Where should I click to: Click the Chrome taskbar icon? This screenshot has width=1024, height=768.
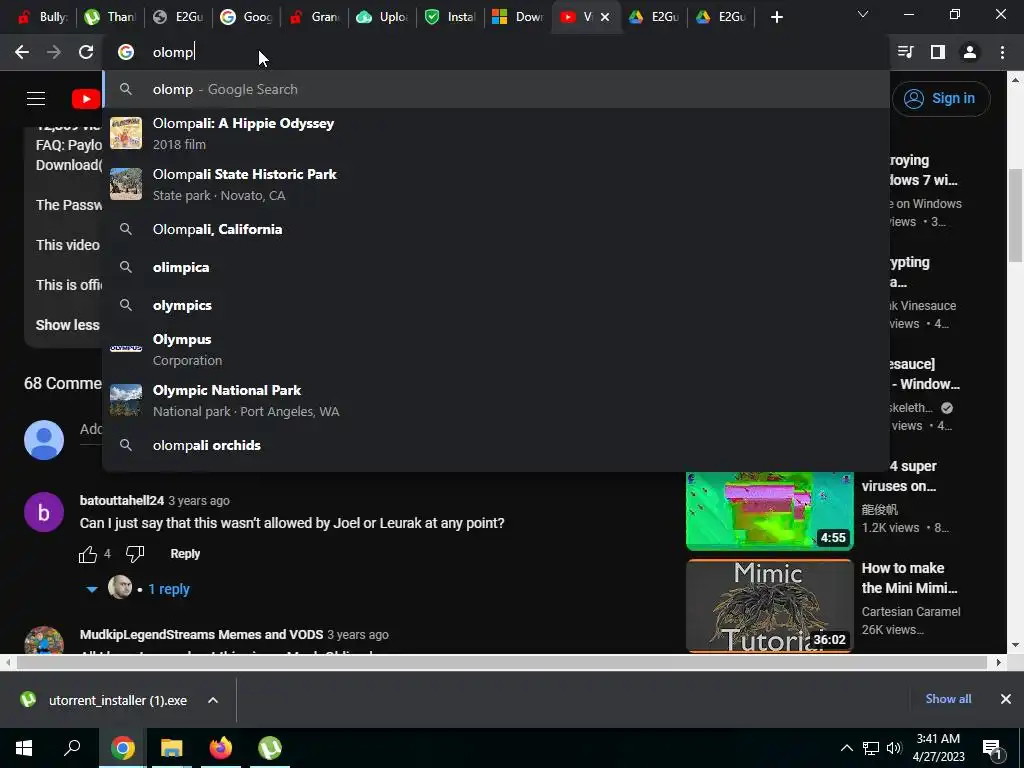(x=122, y=748)
